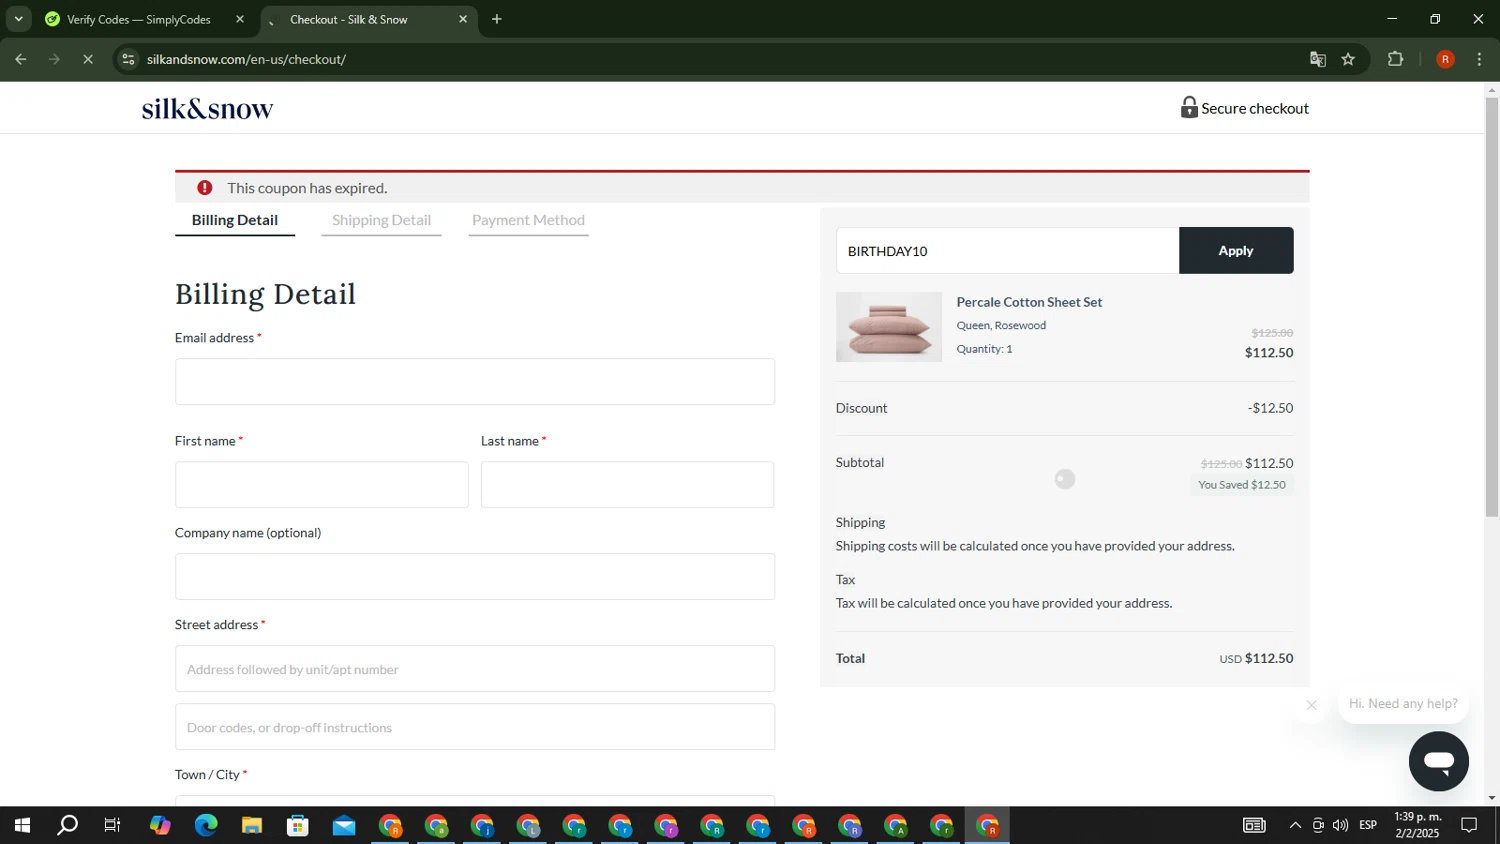Go back to previous page
The width and height of the screenshot is (1500, 844).
[21, 59]
